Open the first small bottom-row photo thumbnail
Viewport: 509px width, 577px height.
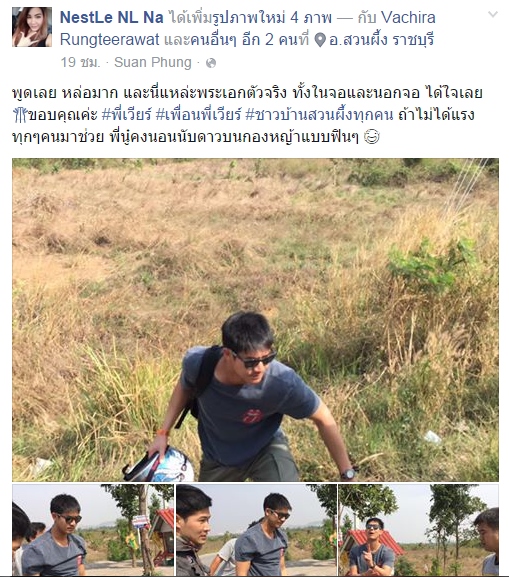93,530
